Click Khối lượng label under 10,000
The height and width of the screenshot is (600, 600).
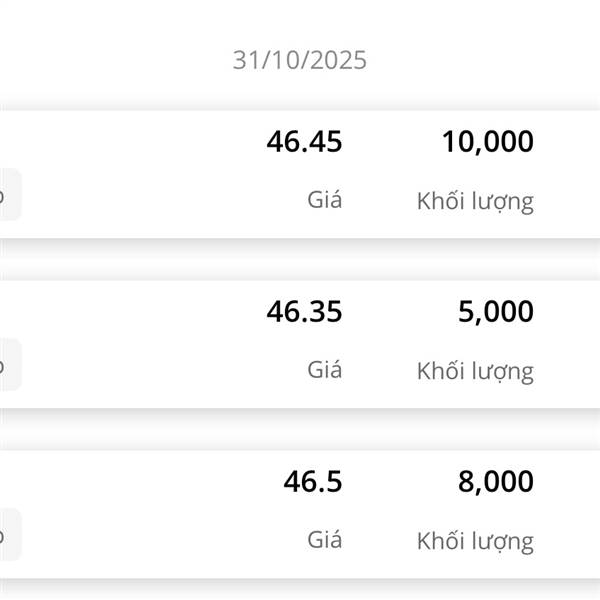(475, 201)
